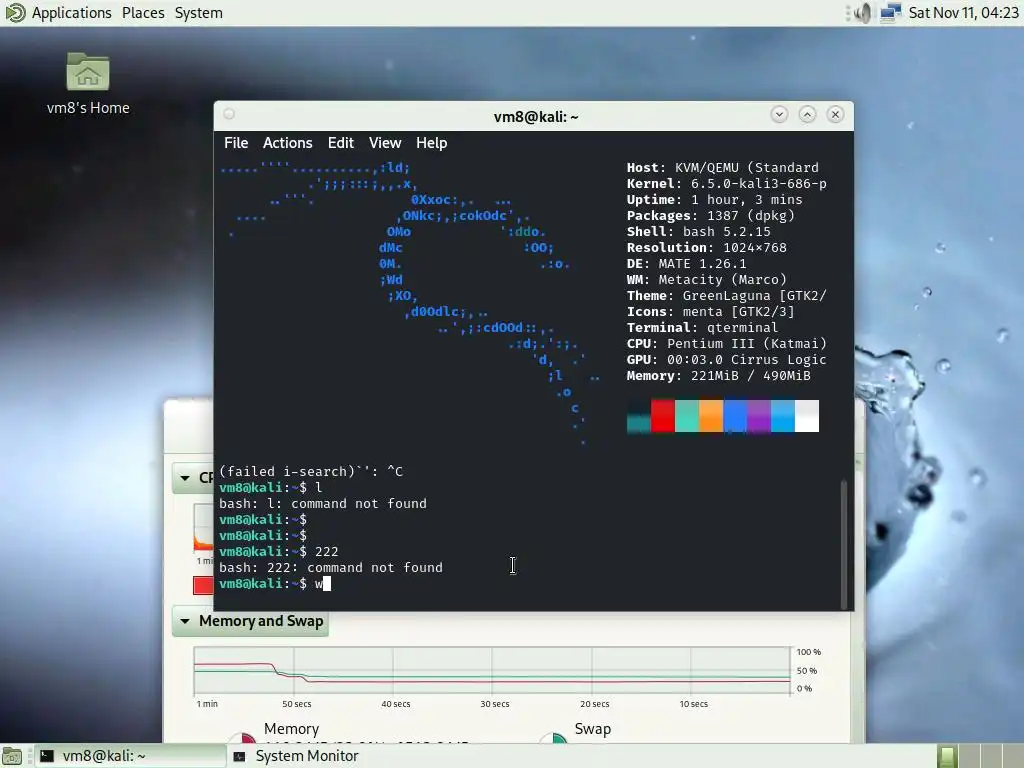Image resolution: width=1024 pixels, height=768 pixels.
Task: Open the MATE Applications menu logo icon
Action: coord(14,12)
